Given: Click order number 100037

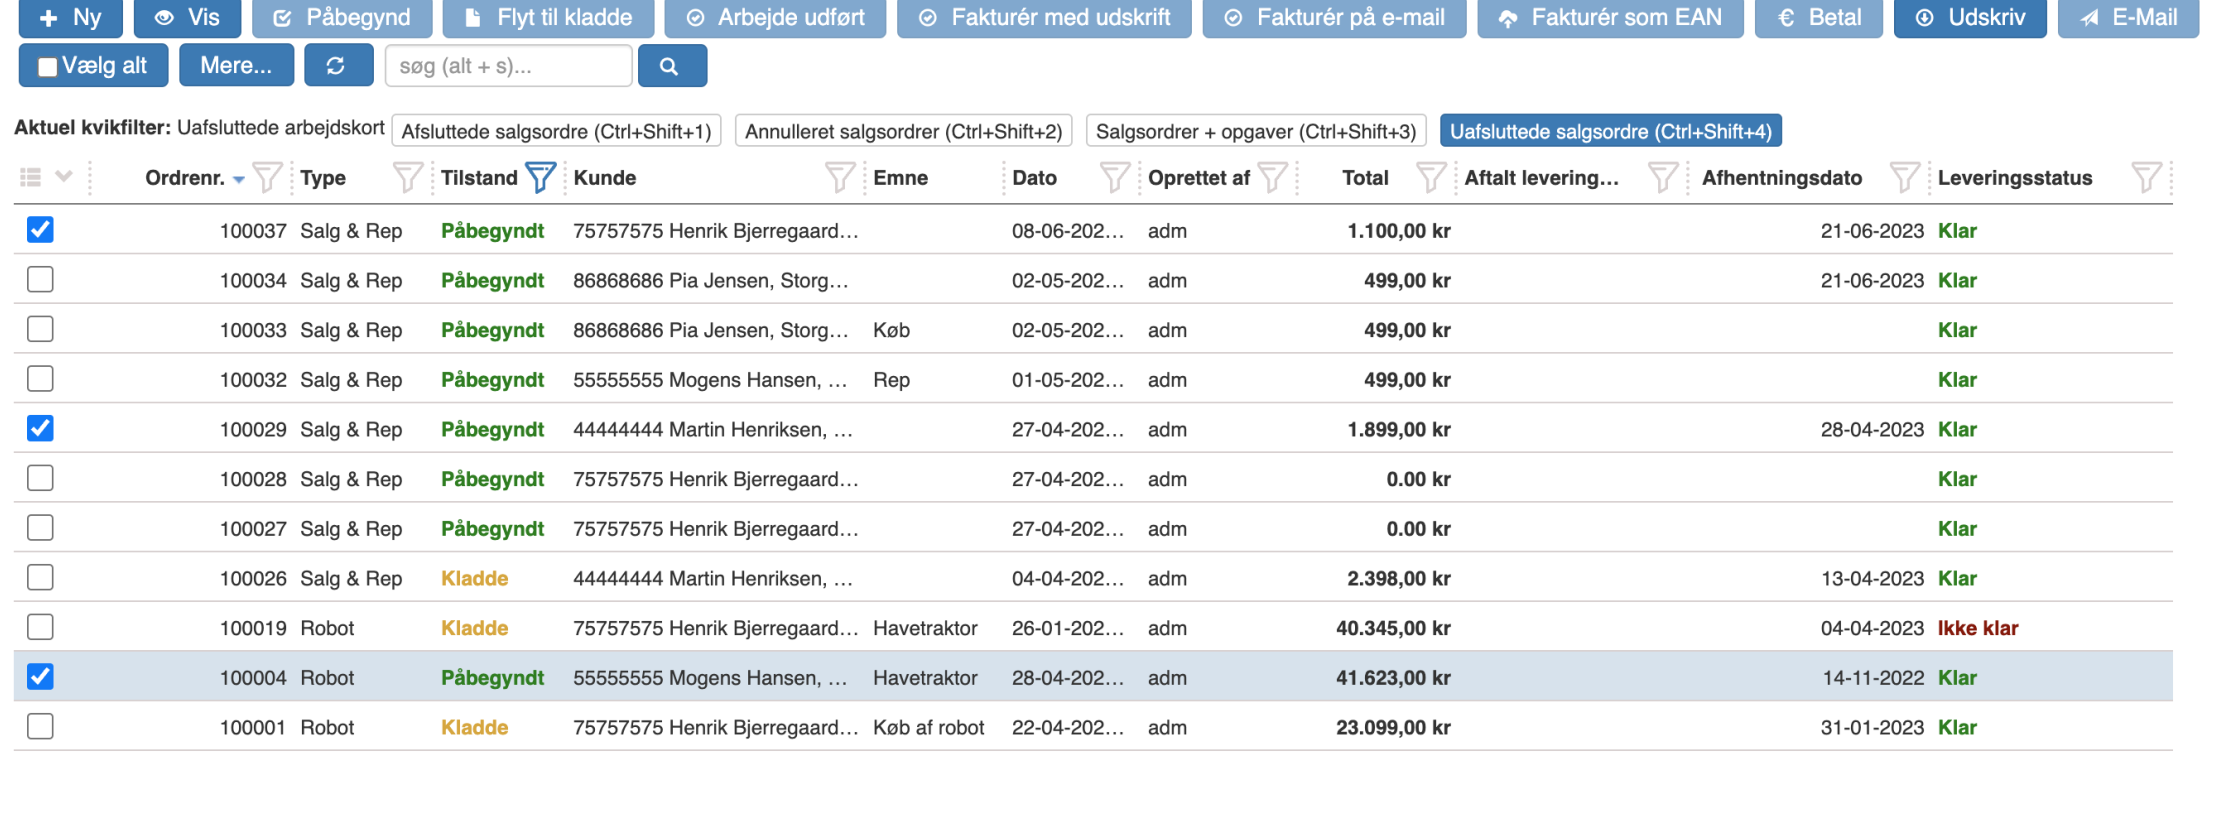Looking at the screenshot, I should pyautogui.click(x=253, y=231).
